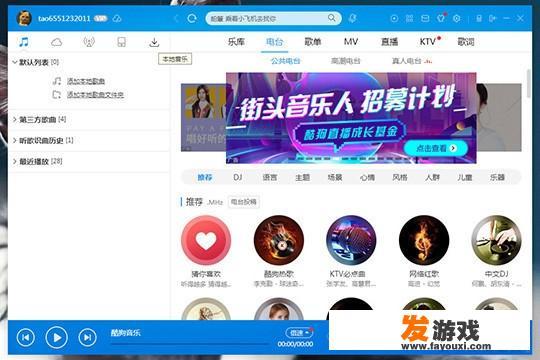Select the 人群 radio category

[432, 177]
